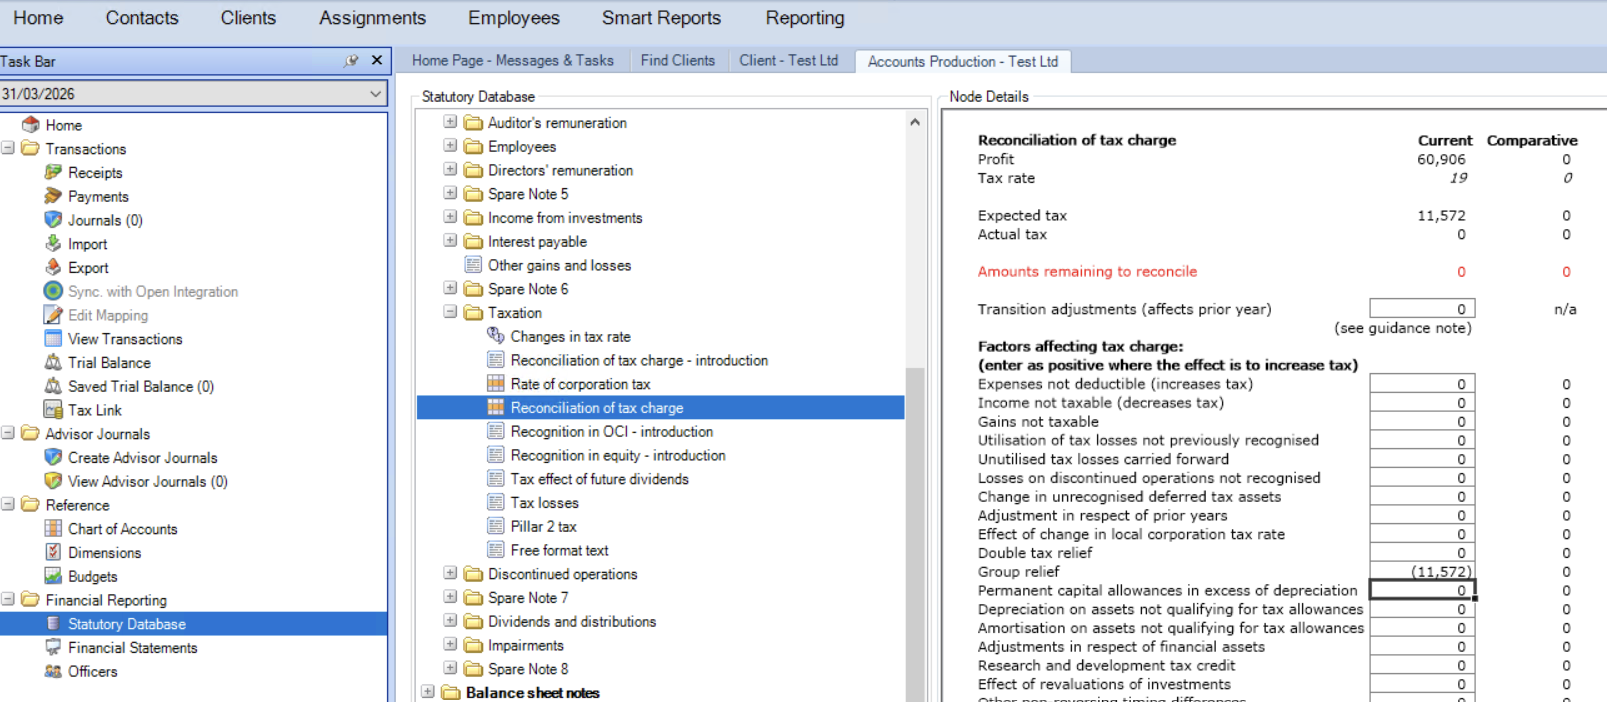Screen dimensions: 1607x702
Task: Switch to the Find Clients tab
Action: click(x=677, y=61)
